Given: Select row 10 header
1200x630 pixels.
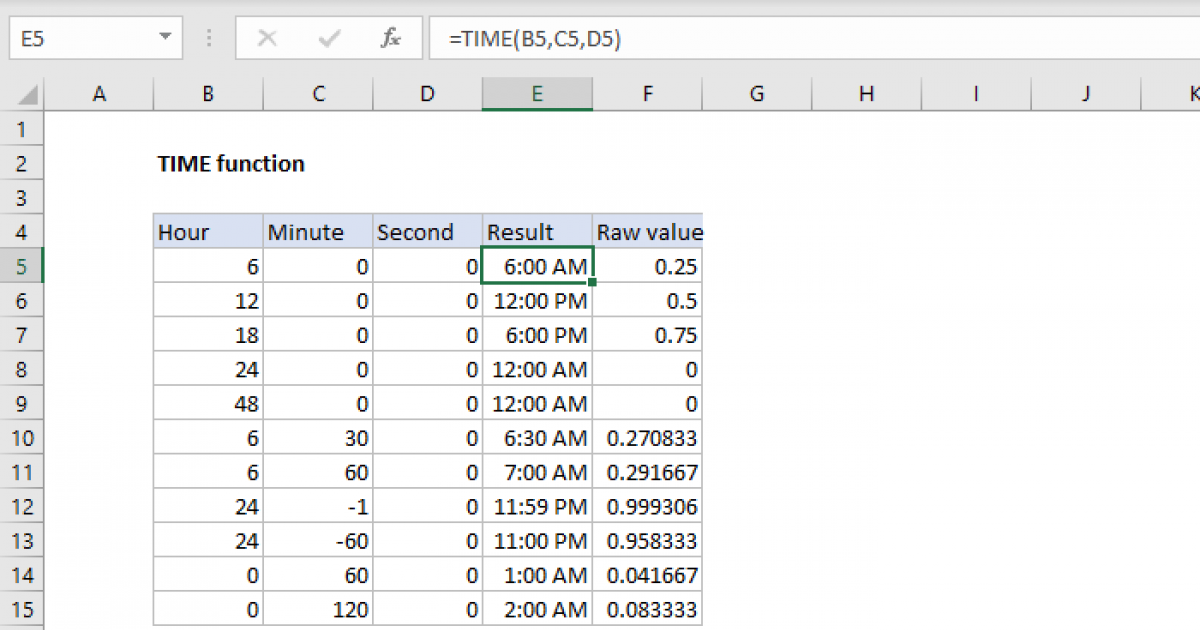Looking at the screenshot, I should [22, 438].
